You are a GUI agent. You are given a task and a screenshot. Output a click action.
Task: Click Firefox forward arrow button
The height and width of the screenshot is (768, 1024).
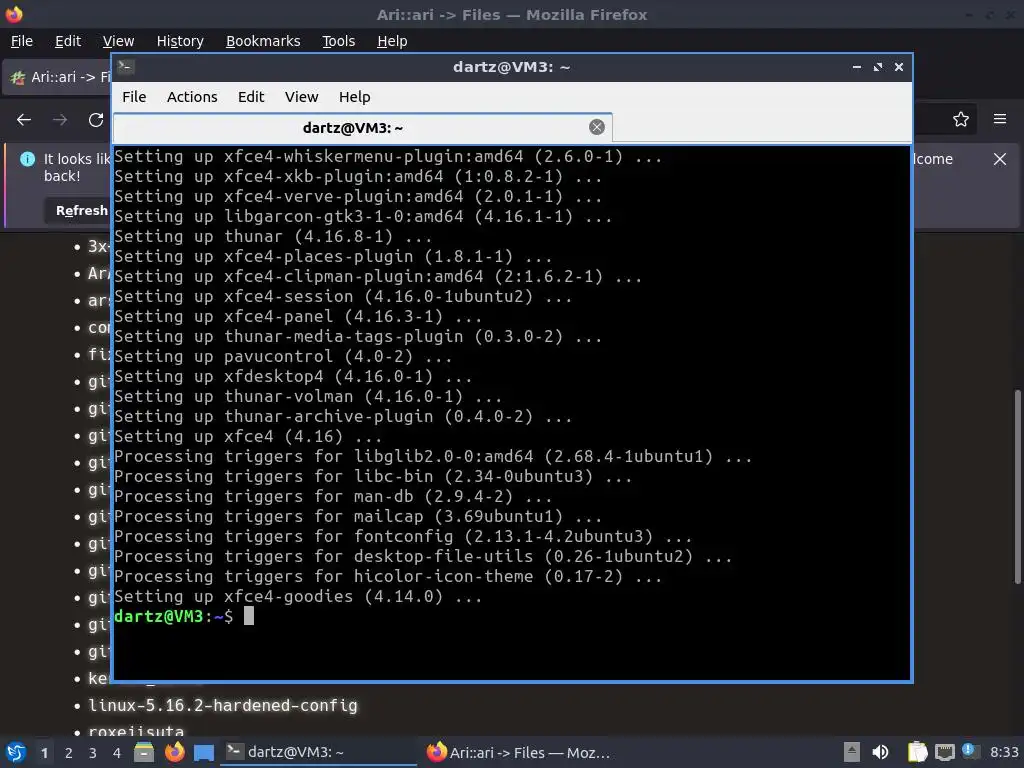pyautogui.click(x=60, y=120)
